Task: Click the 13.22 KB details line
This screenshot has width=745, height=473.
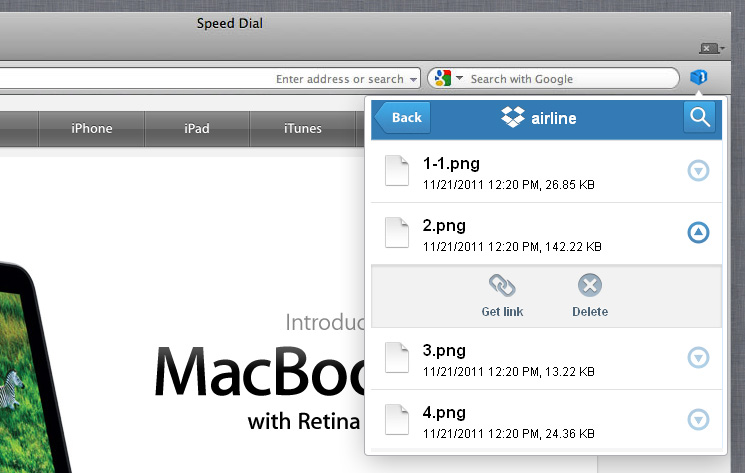Action: pyautogui.click(x=509, y=372)
